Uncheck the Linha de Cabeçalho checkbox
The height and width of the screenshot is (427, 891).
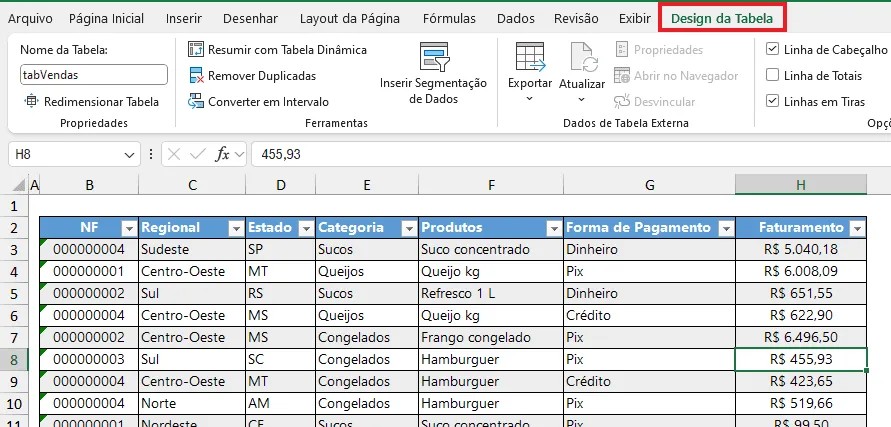click(x=772, y=49)
